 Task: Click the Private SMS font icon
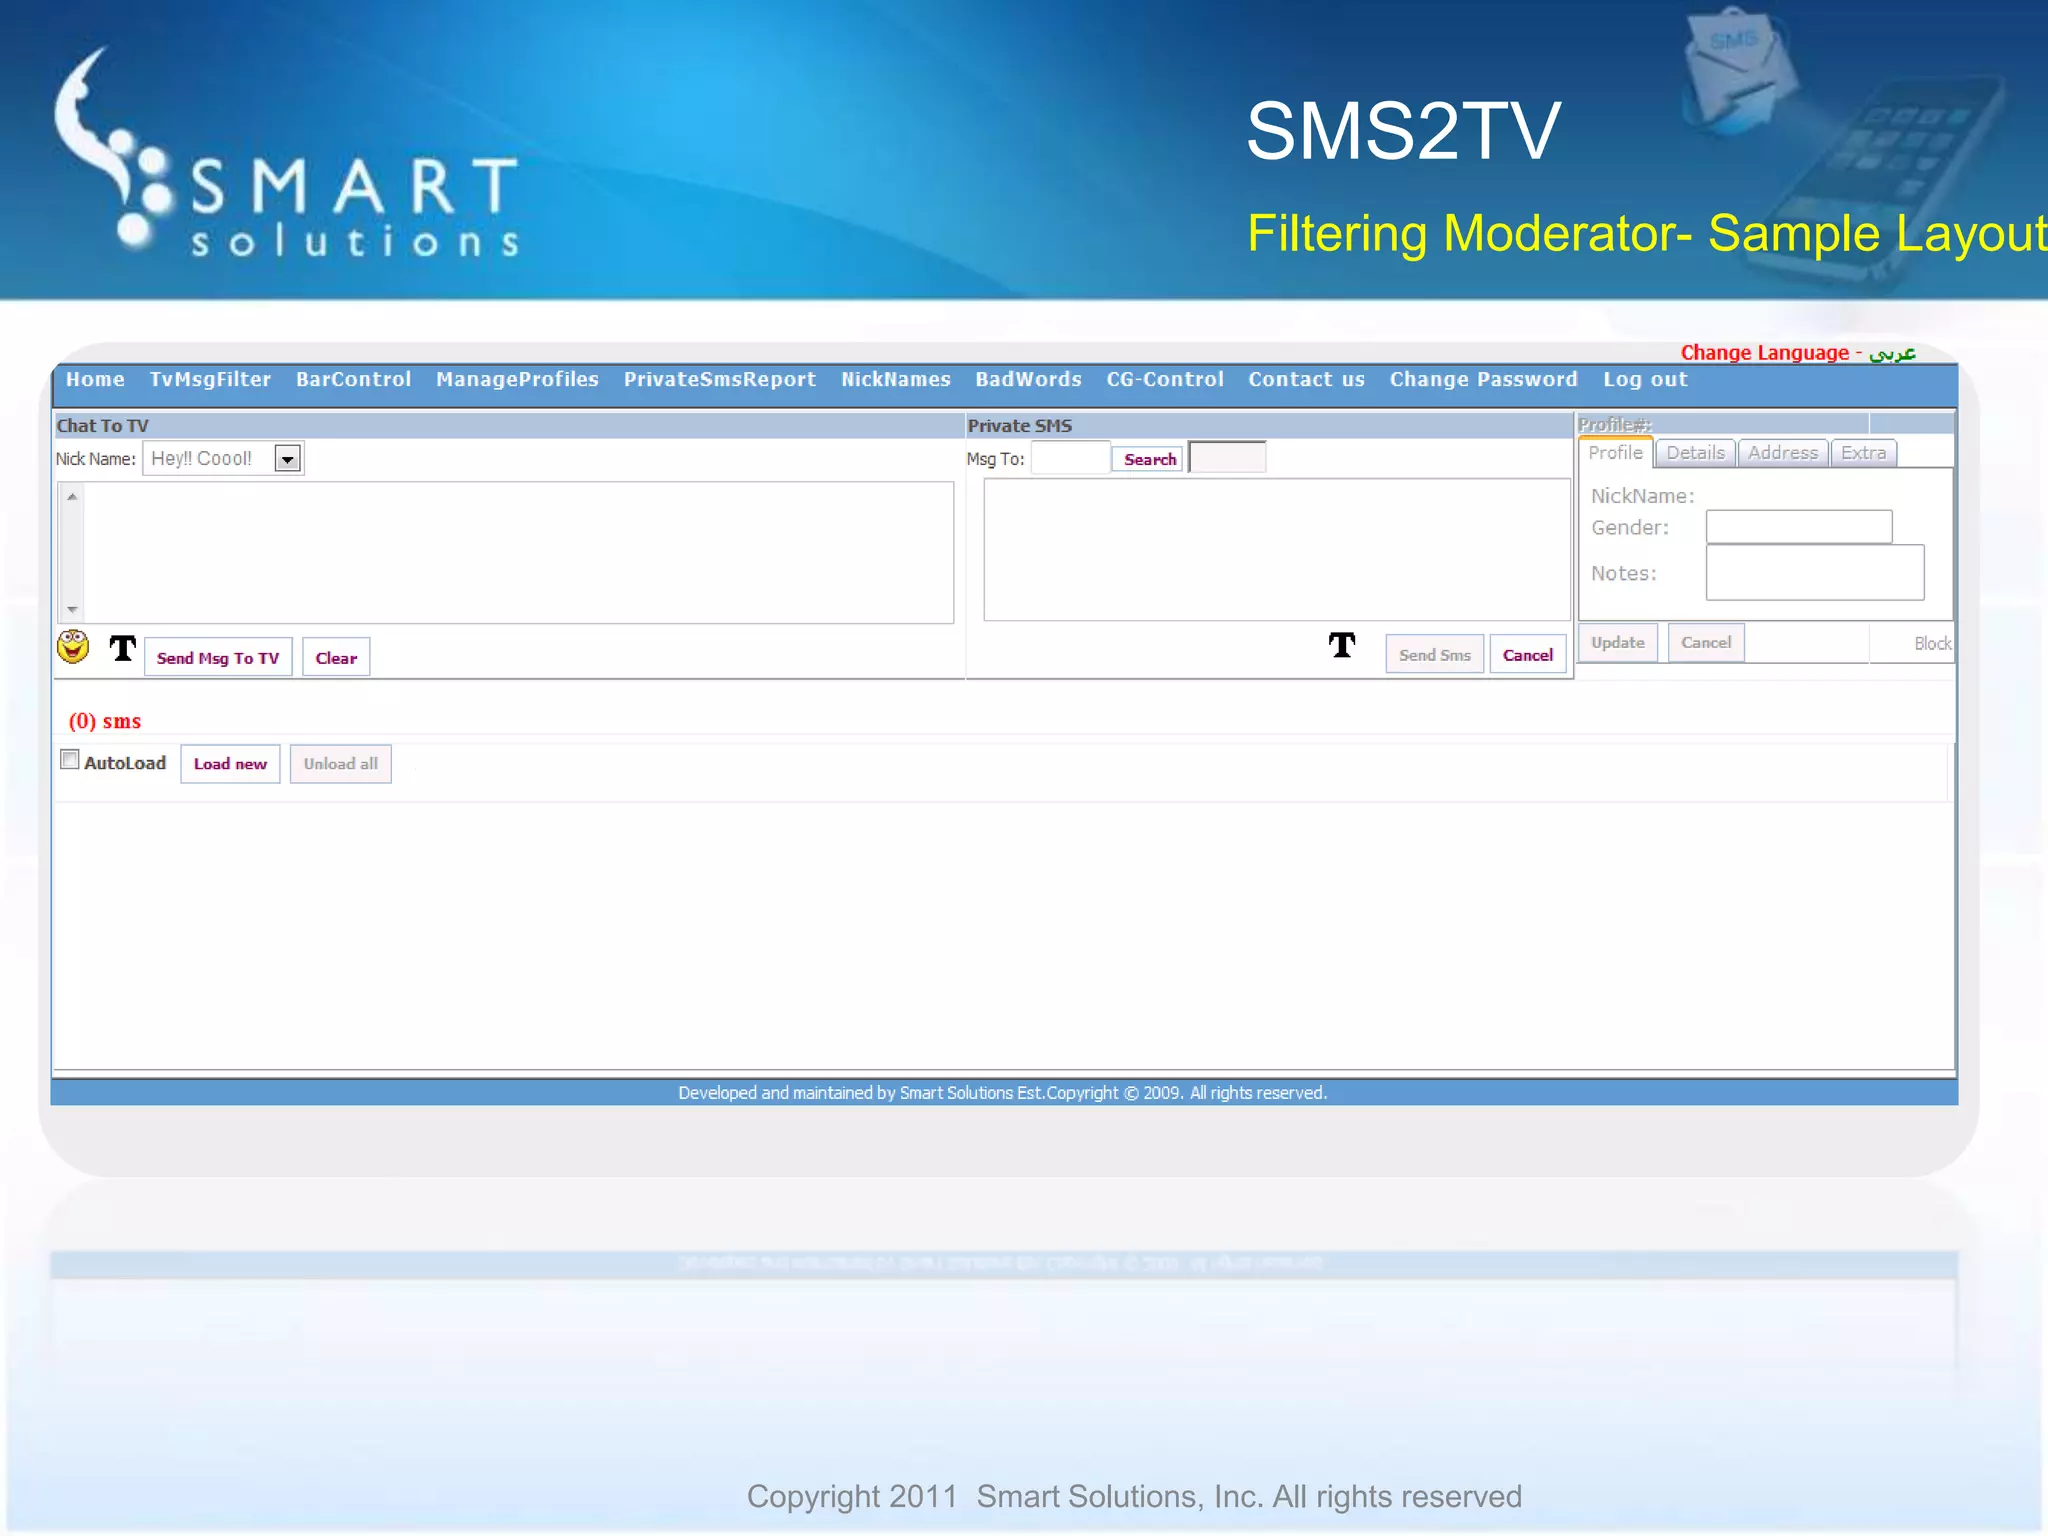(1341, 645)
